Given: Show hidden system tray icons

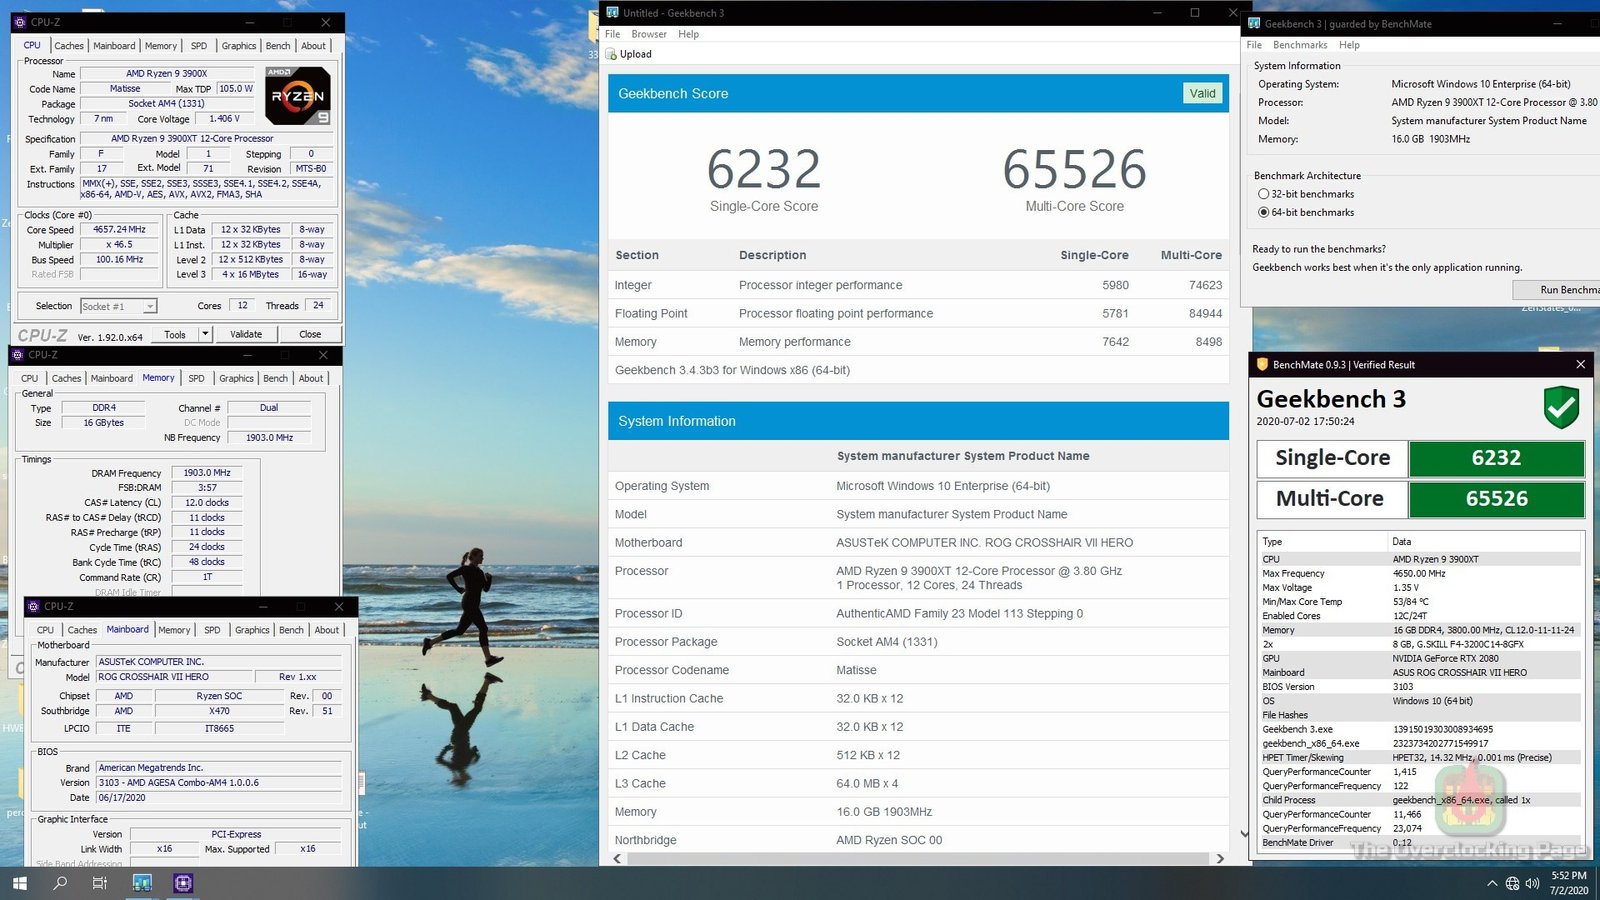Looking at the screenshot, I should [x=1491, y=883].
